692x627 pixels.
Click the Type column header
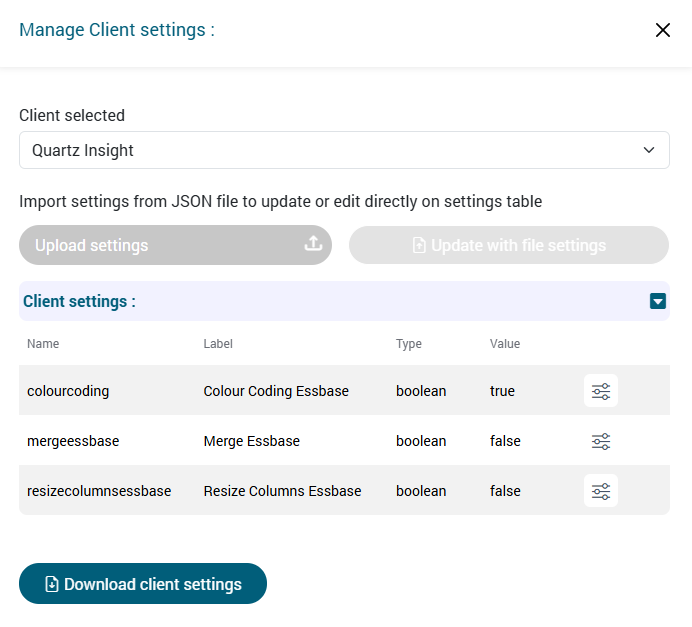pos(409,344)
